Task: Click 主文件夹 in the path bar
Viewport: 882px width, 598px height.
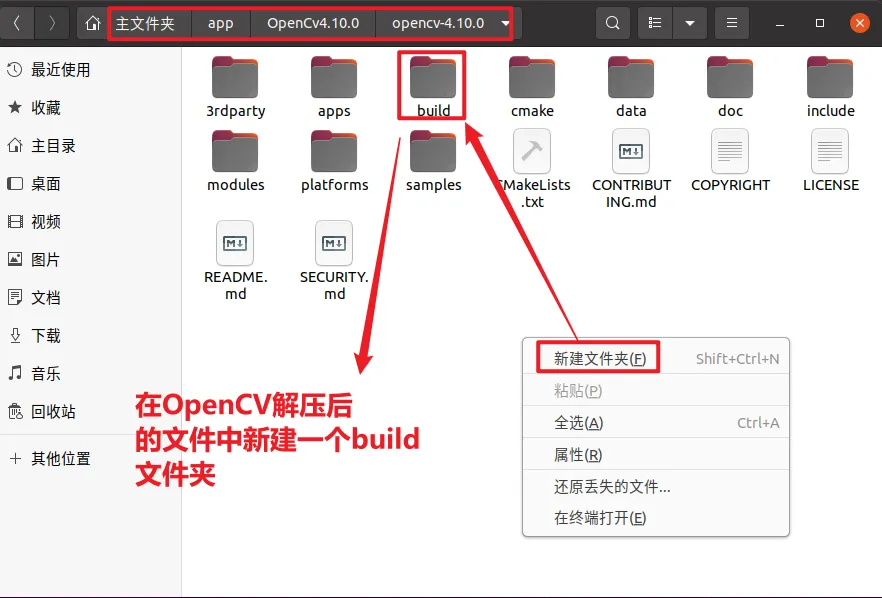Action: coord(145,23)
